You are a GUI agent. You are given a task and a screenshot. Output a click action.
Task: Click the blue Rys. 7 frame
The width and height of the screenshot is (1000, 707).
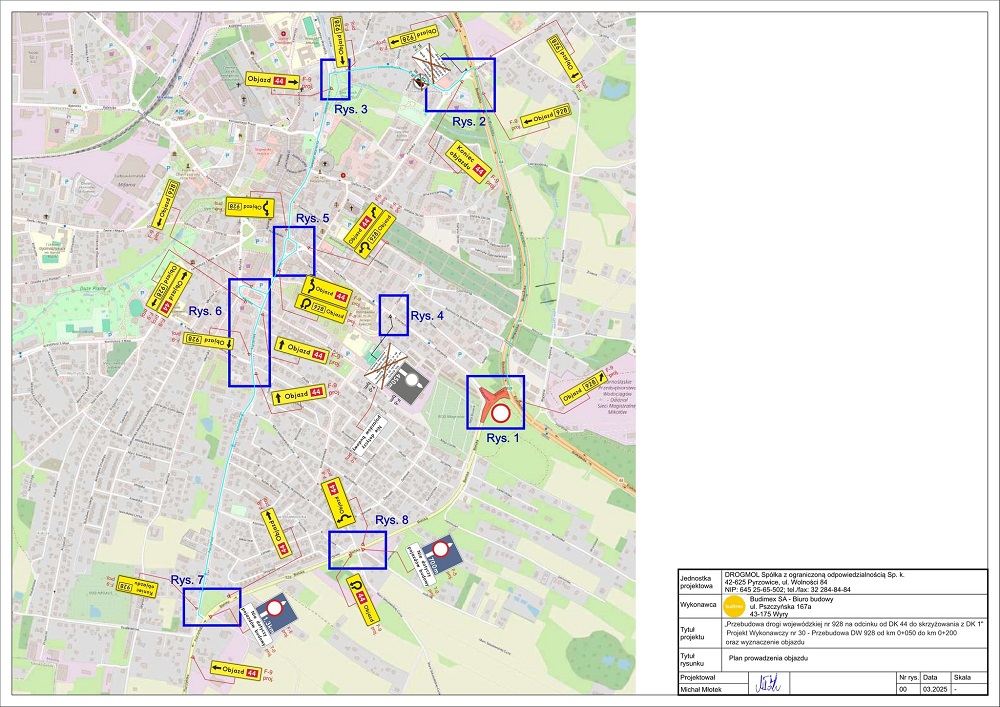pos(212,607)
